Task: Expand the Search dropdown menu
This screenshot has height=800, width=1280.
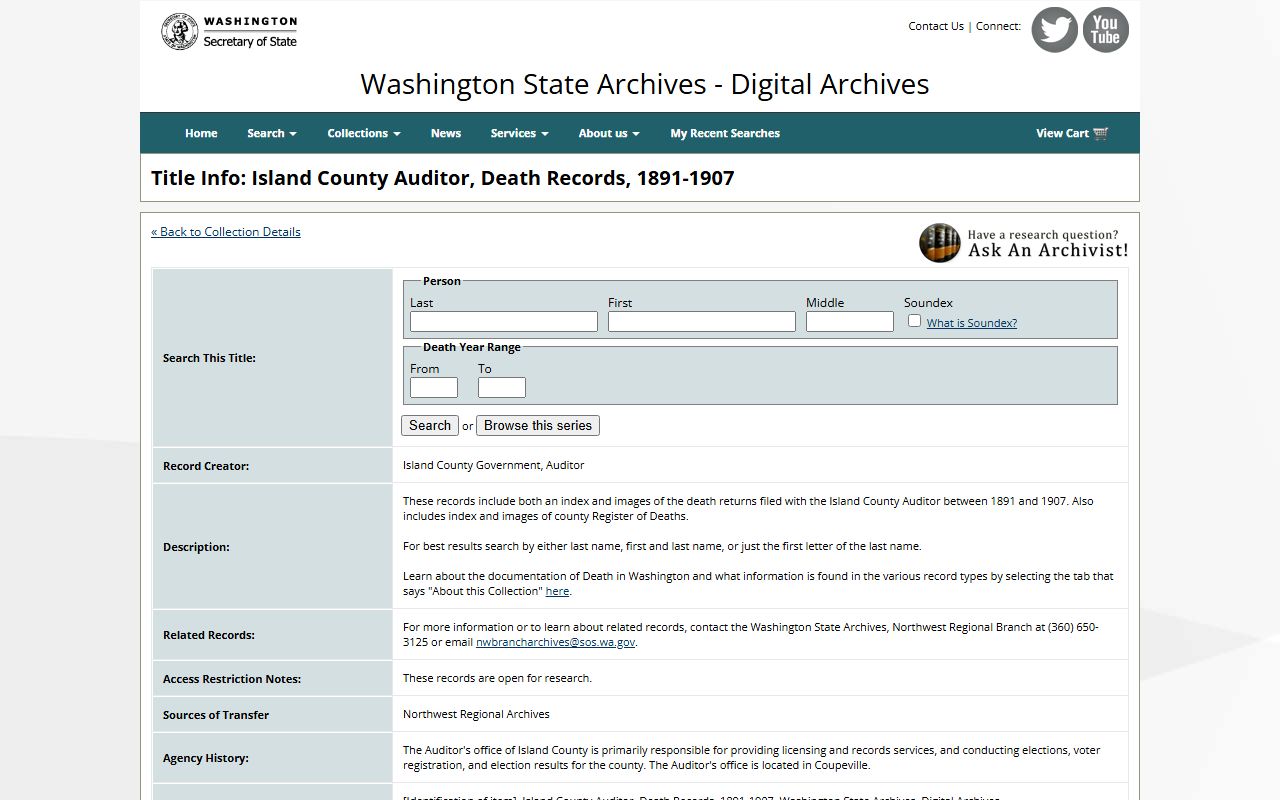Action: tap(272, 133)
